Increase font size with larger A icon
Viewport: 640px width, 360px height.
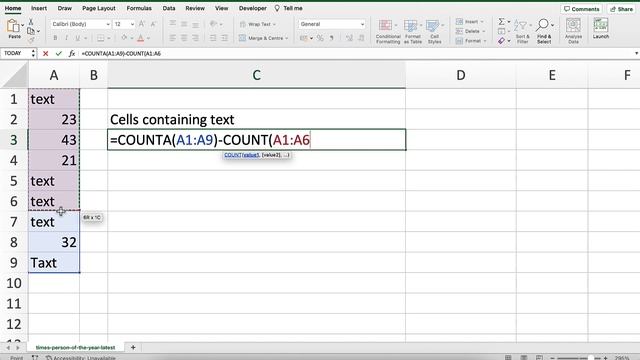142,24
